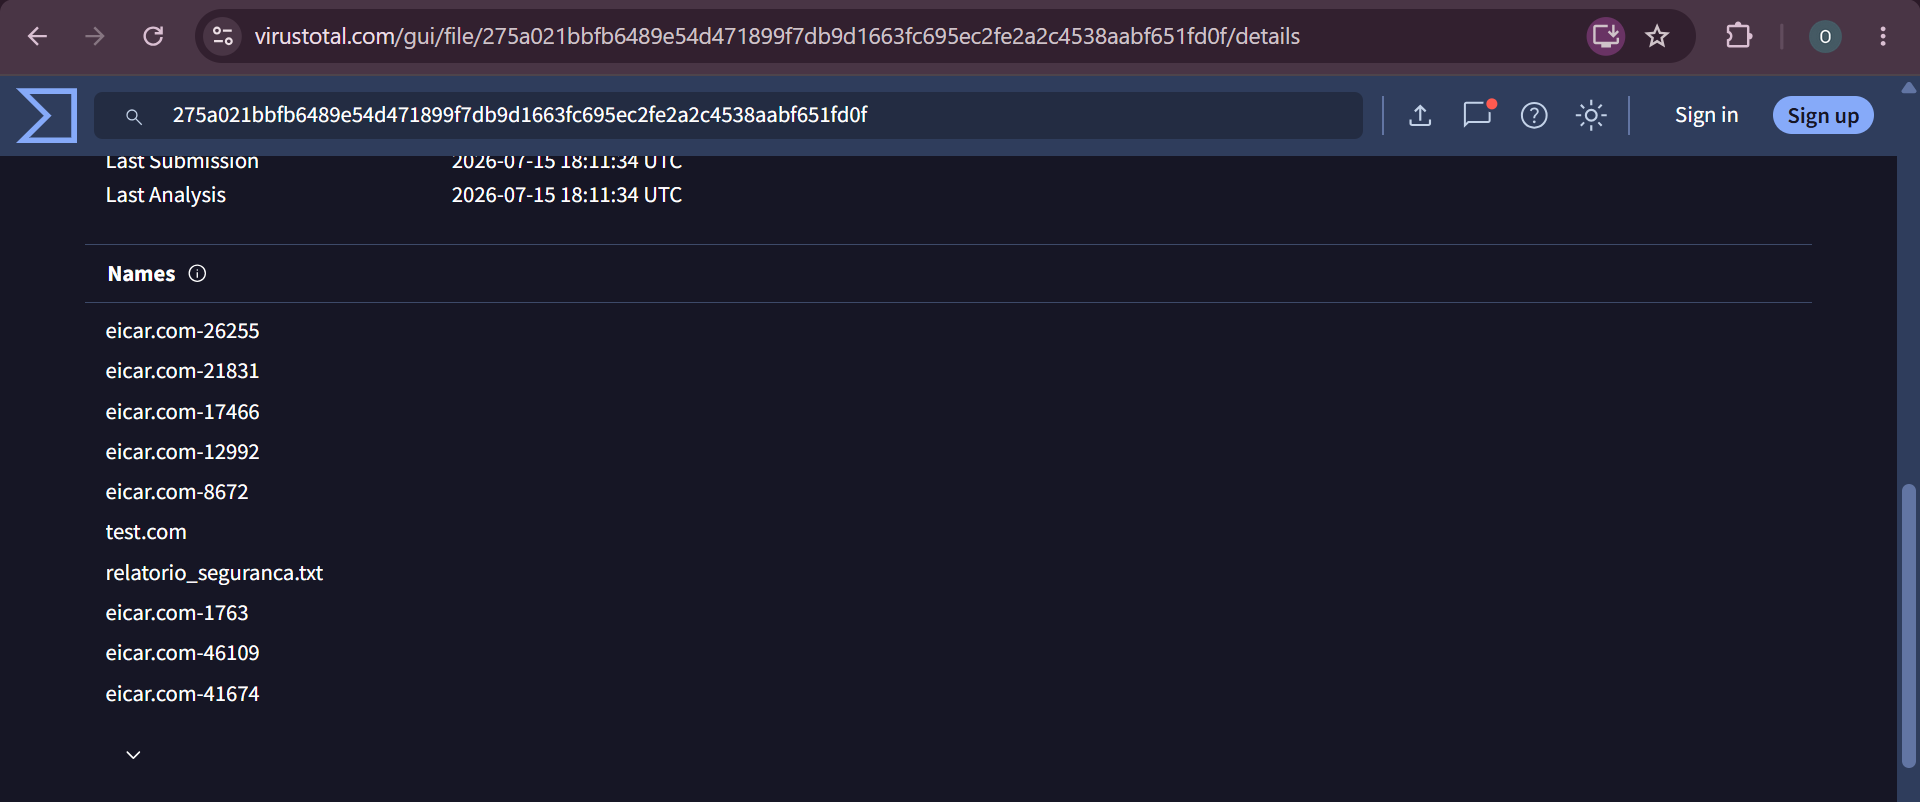Click the info icon beside Names
The height and width of the screenshot is (802, 1920).
tap(197, 273)
